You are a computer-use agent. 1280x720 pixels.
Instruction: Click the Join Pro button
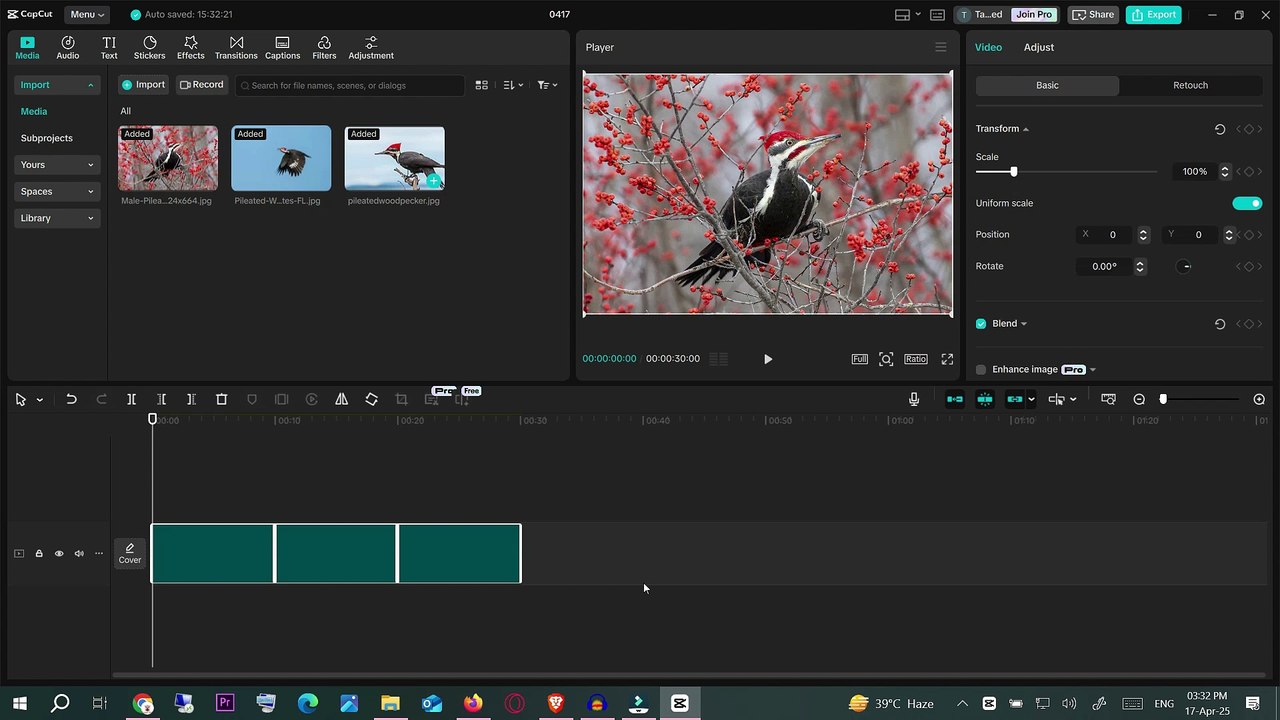1033,14
